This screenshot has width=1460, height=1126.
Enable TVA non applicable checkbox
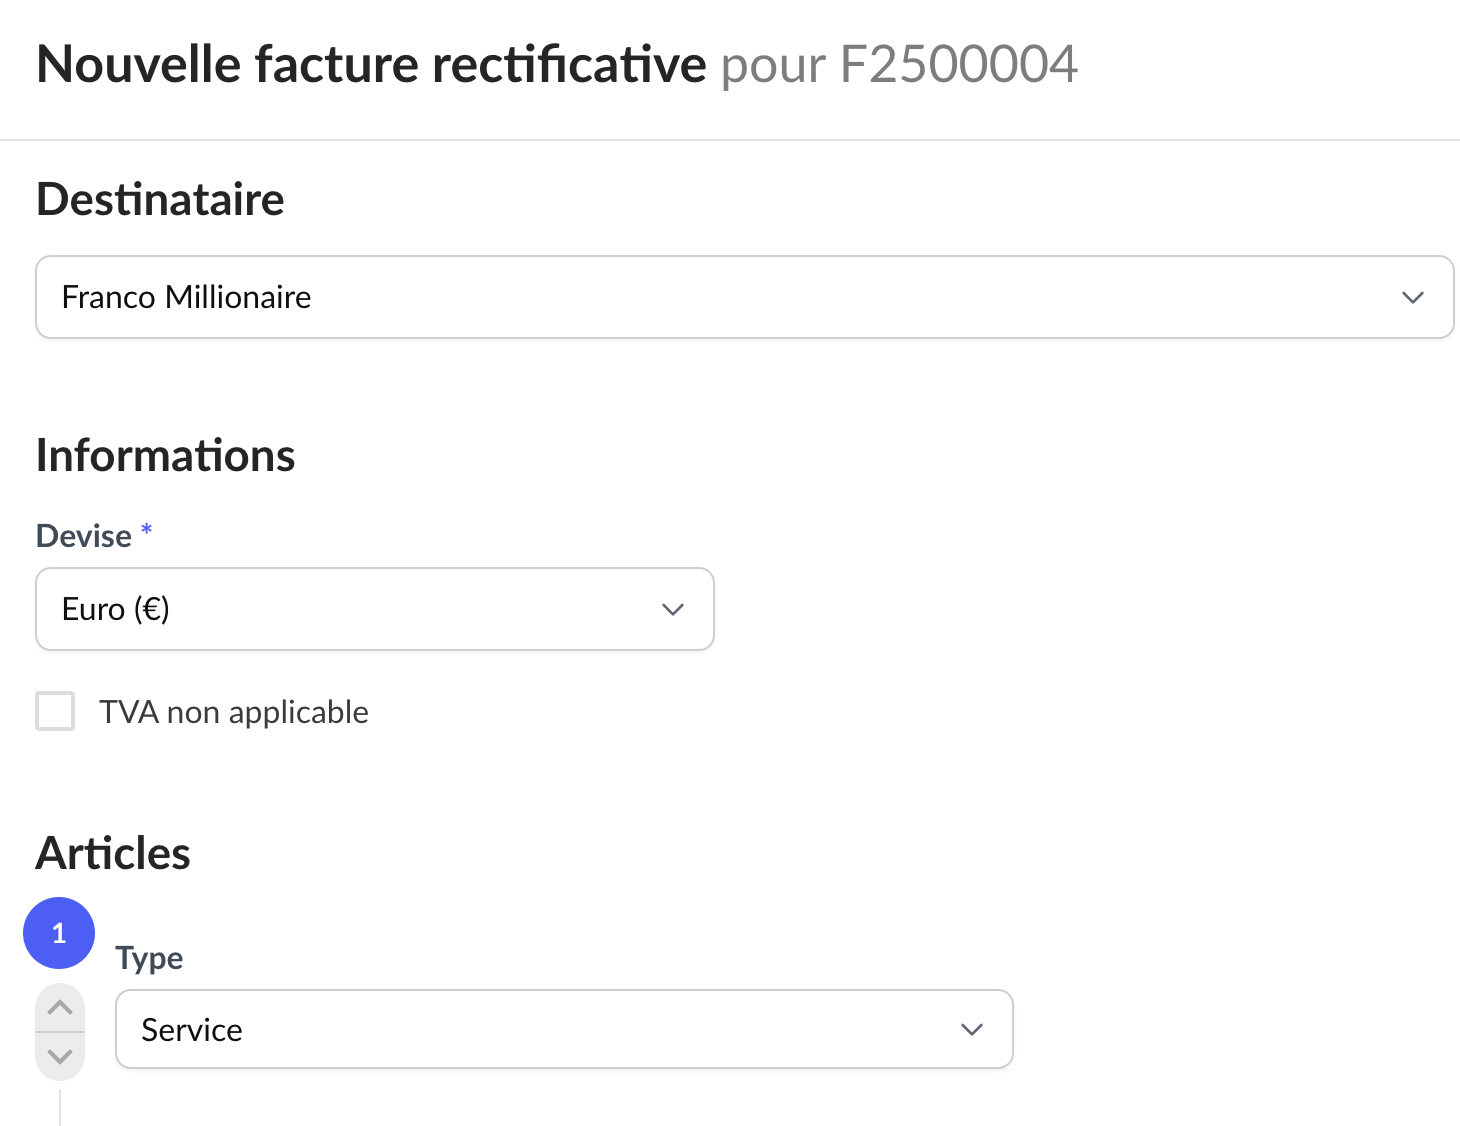pyautogui.click(x=55, y=712)
